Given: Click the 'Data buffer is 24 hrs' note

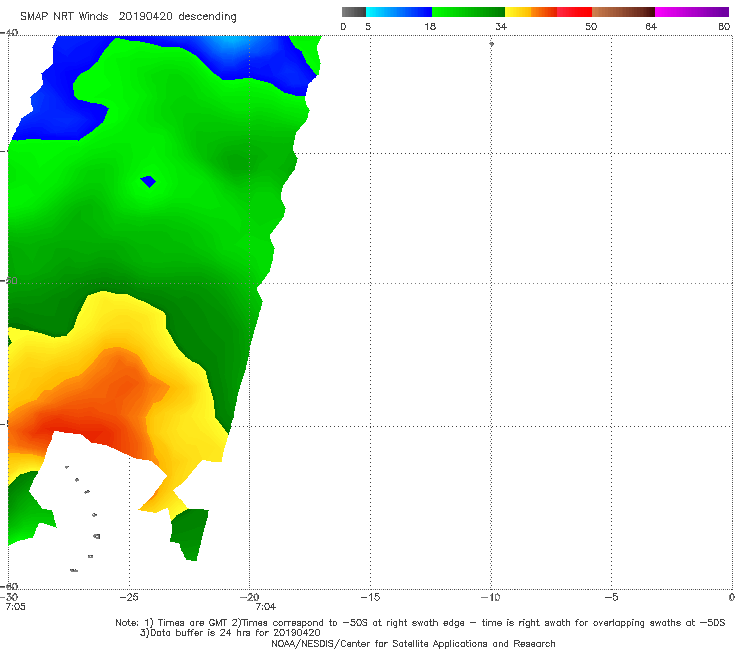Looking at the screenshot, I should tap(230, 633).
